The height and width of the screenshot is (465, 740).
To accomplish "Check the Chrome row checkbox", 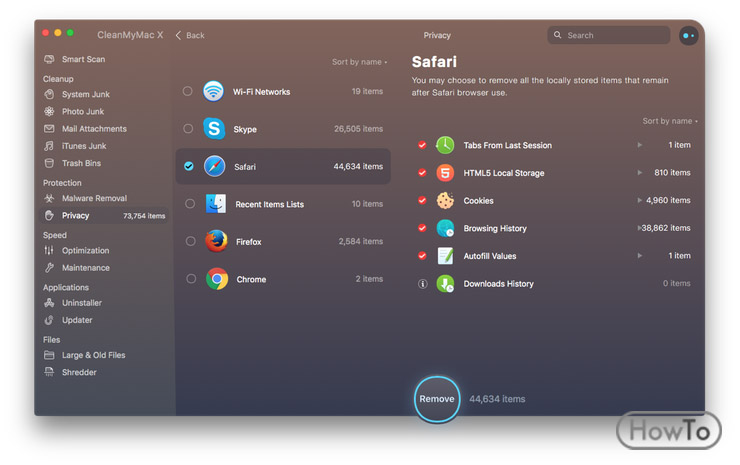I will tap(191, 279).
